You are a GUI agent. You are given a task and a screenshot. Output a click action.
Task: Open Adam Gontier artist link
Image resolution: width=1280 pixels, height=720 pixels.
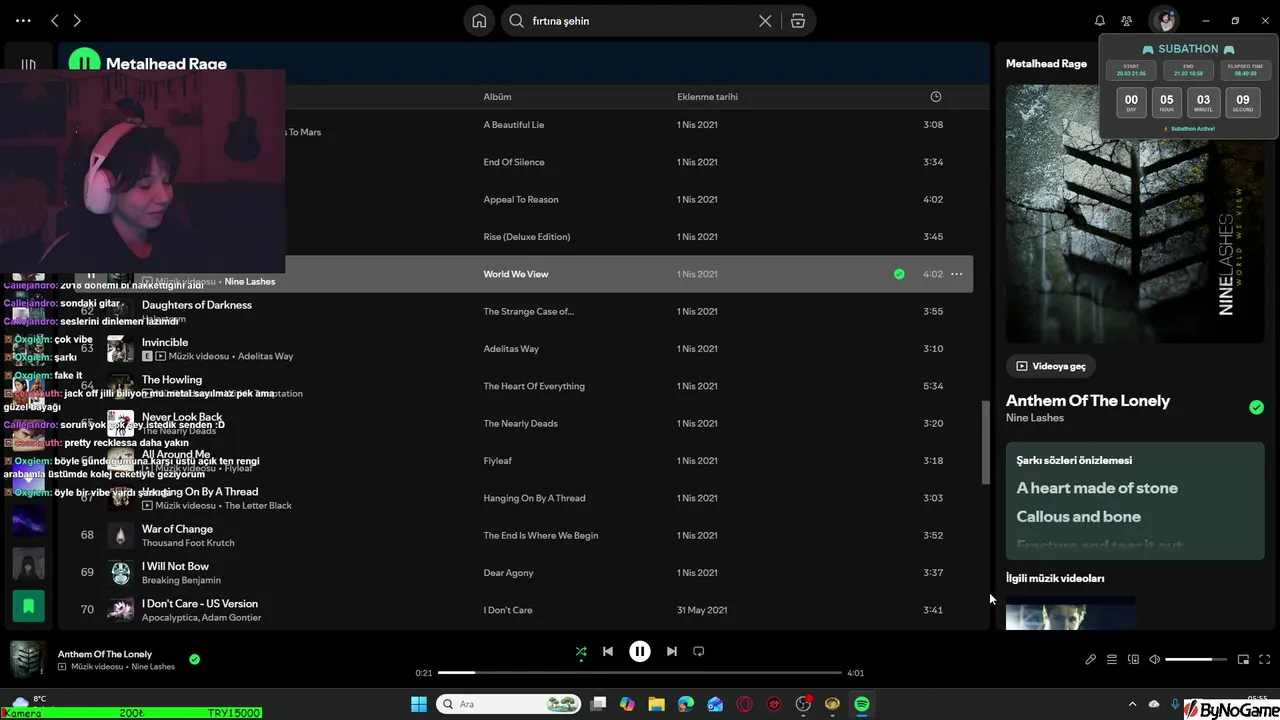coord(231,618)
